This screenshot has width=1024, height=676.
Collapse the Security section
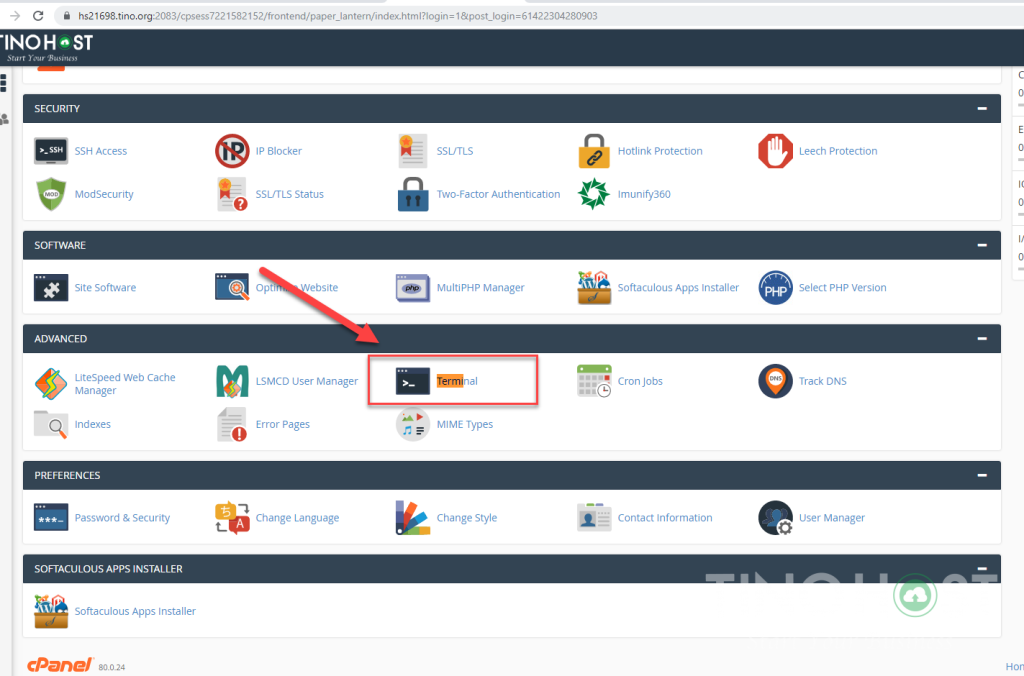pos(982,108)
